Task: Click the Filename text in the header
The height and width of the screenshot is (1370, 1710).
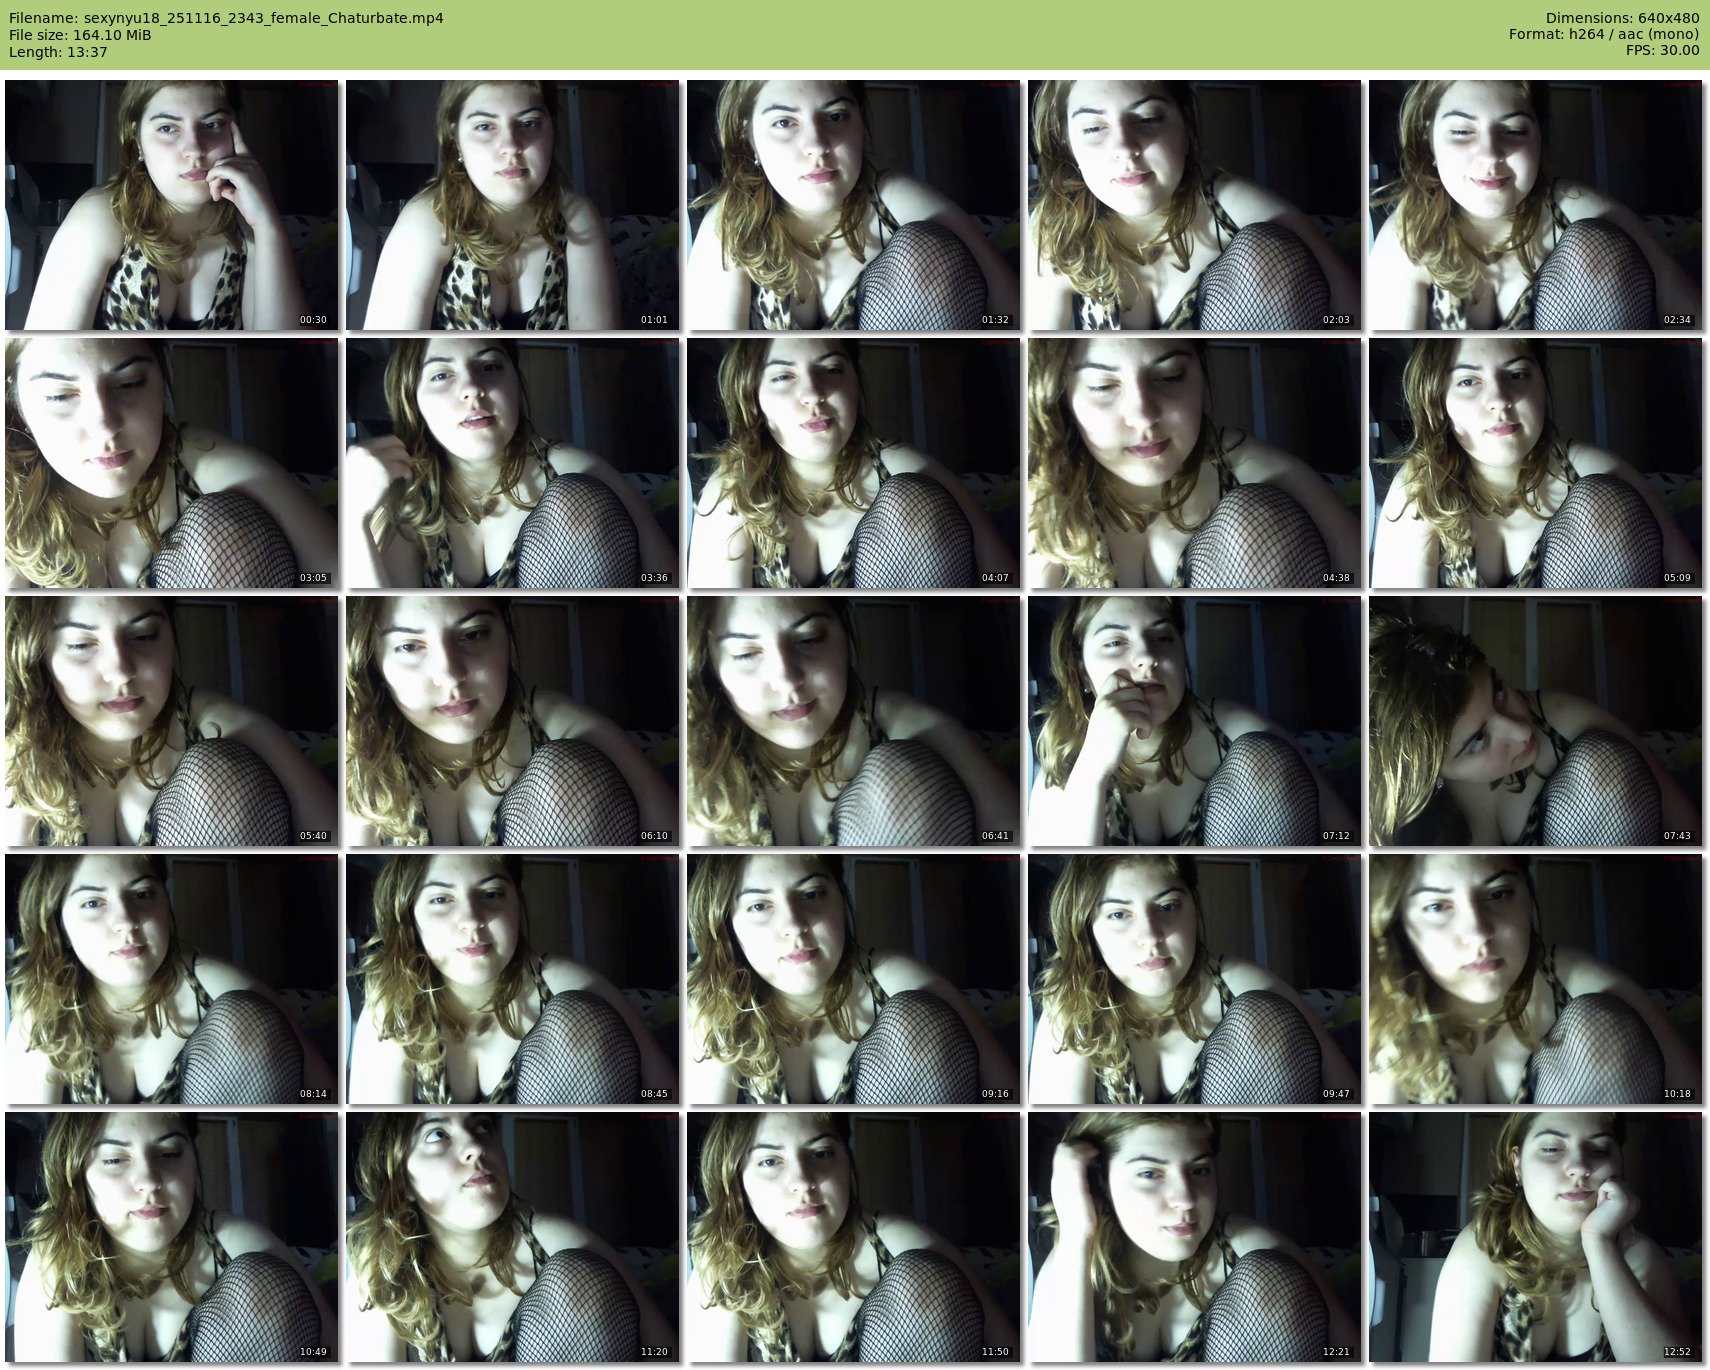Action: pyautogui.click(x=226, y=18)
